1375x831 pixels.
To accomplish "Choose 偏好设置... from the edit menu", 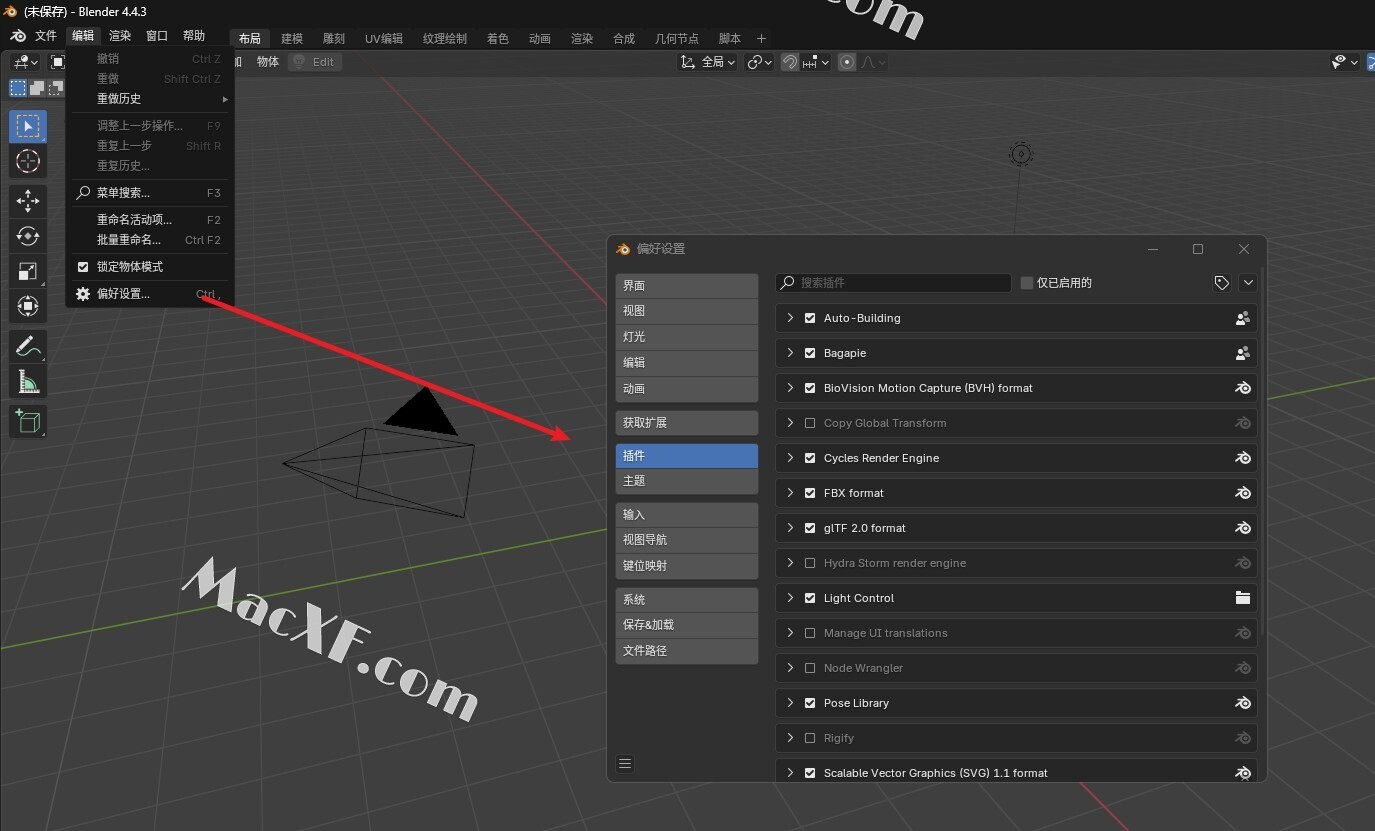I will point(150,294).
